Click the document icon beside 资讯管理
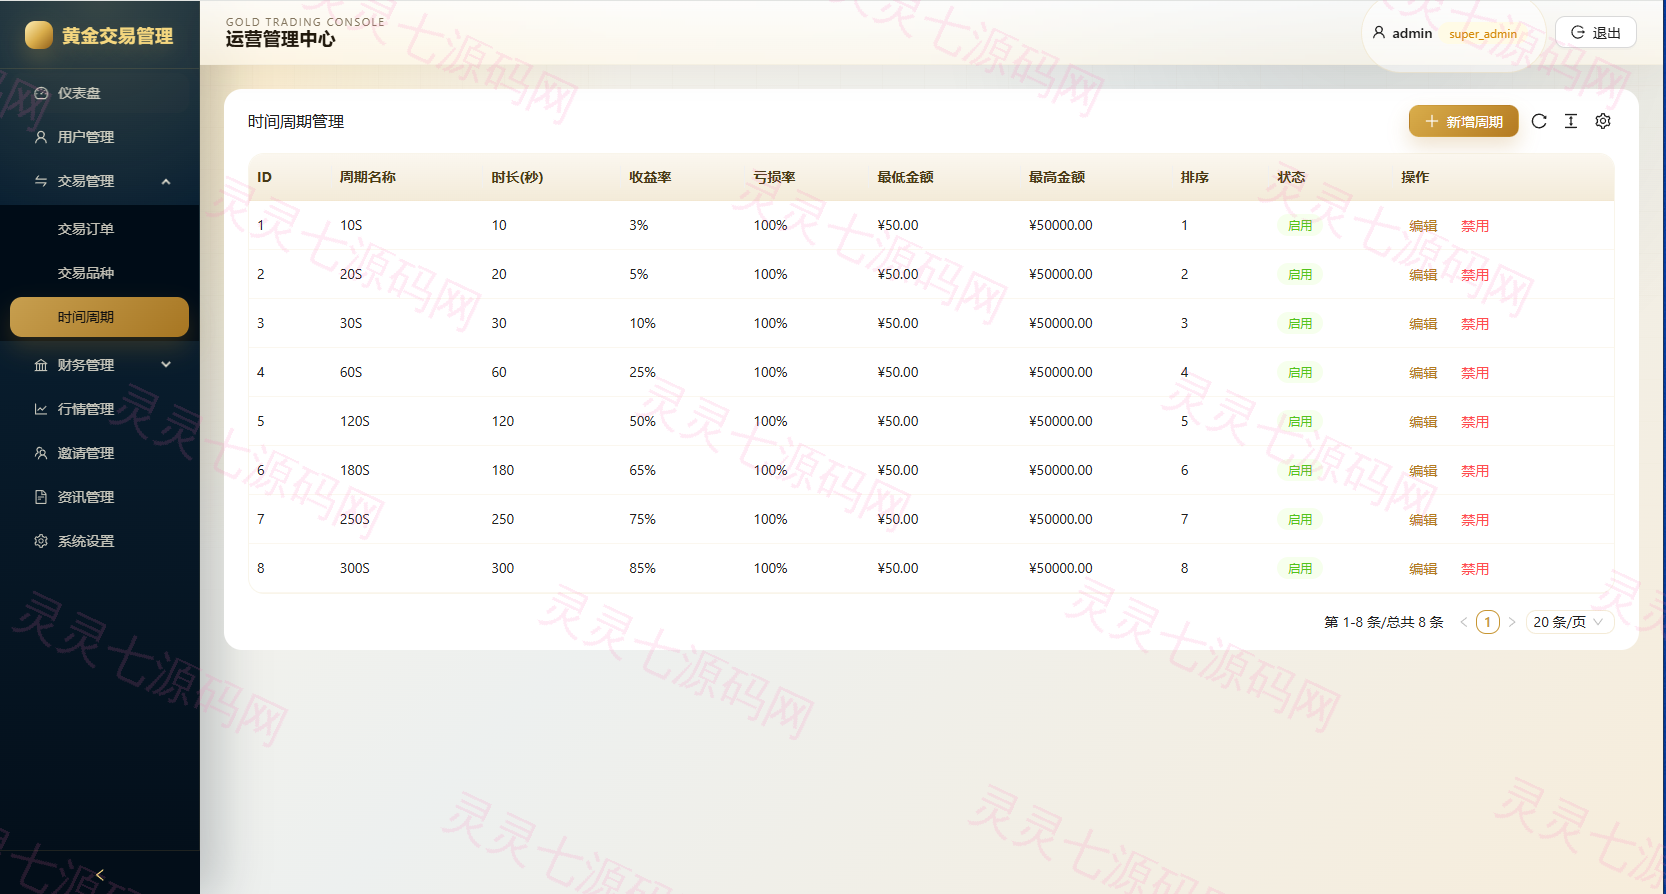Image resolution: width=1666 pixels, height=894 pixels. click(x=41, y=497)
